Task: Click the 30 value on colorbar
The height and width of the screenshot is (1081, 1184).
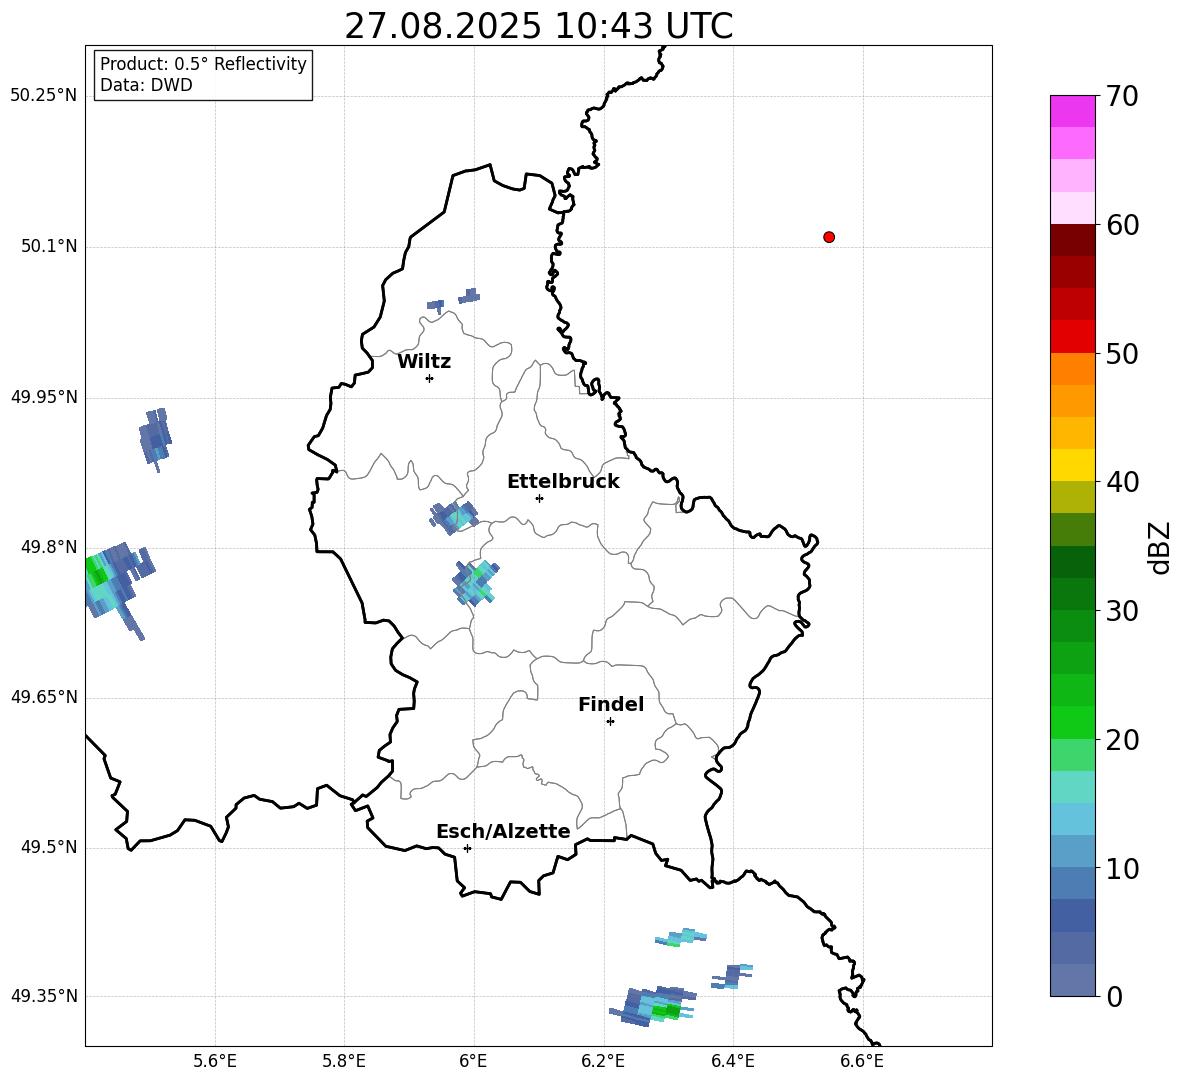Action: [1122, 611]
